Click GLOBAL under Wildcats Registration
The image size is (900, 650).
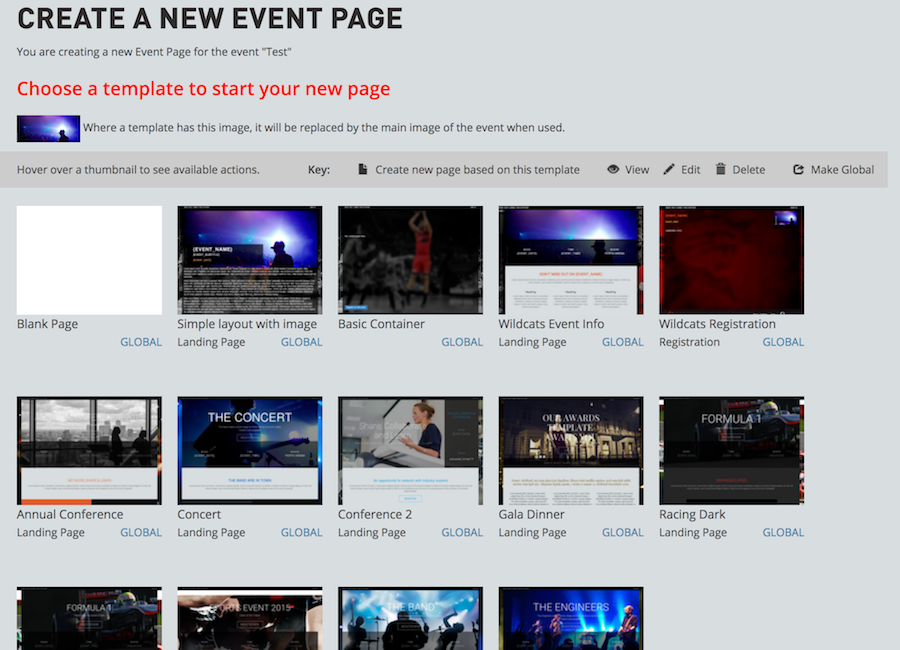783,342
